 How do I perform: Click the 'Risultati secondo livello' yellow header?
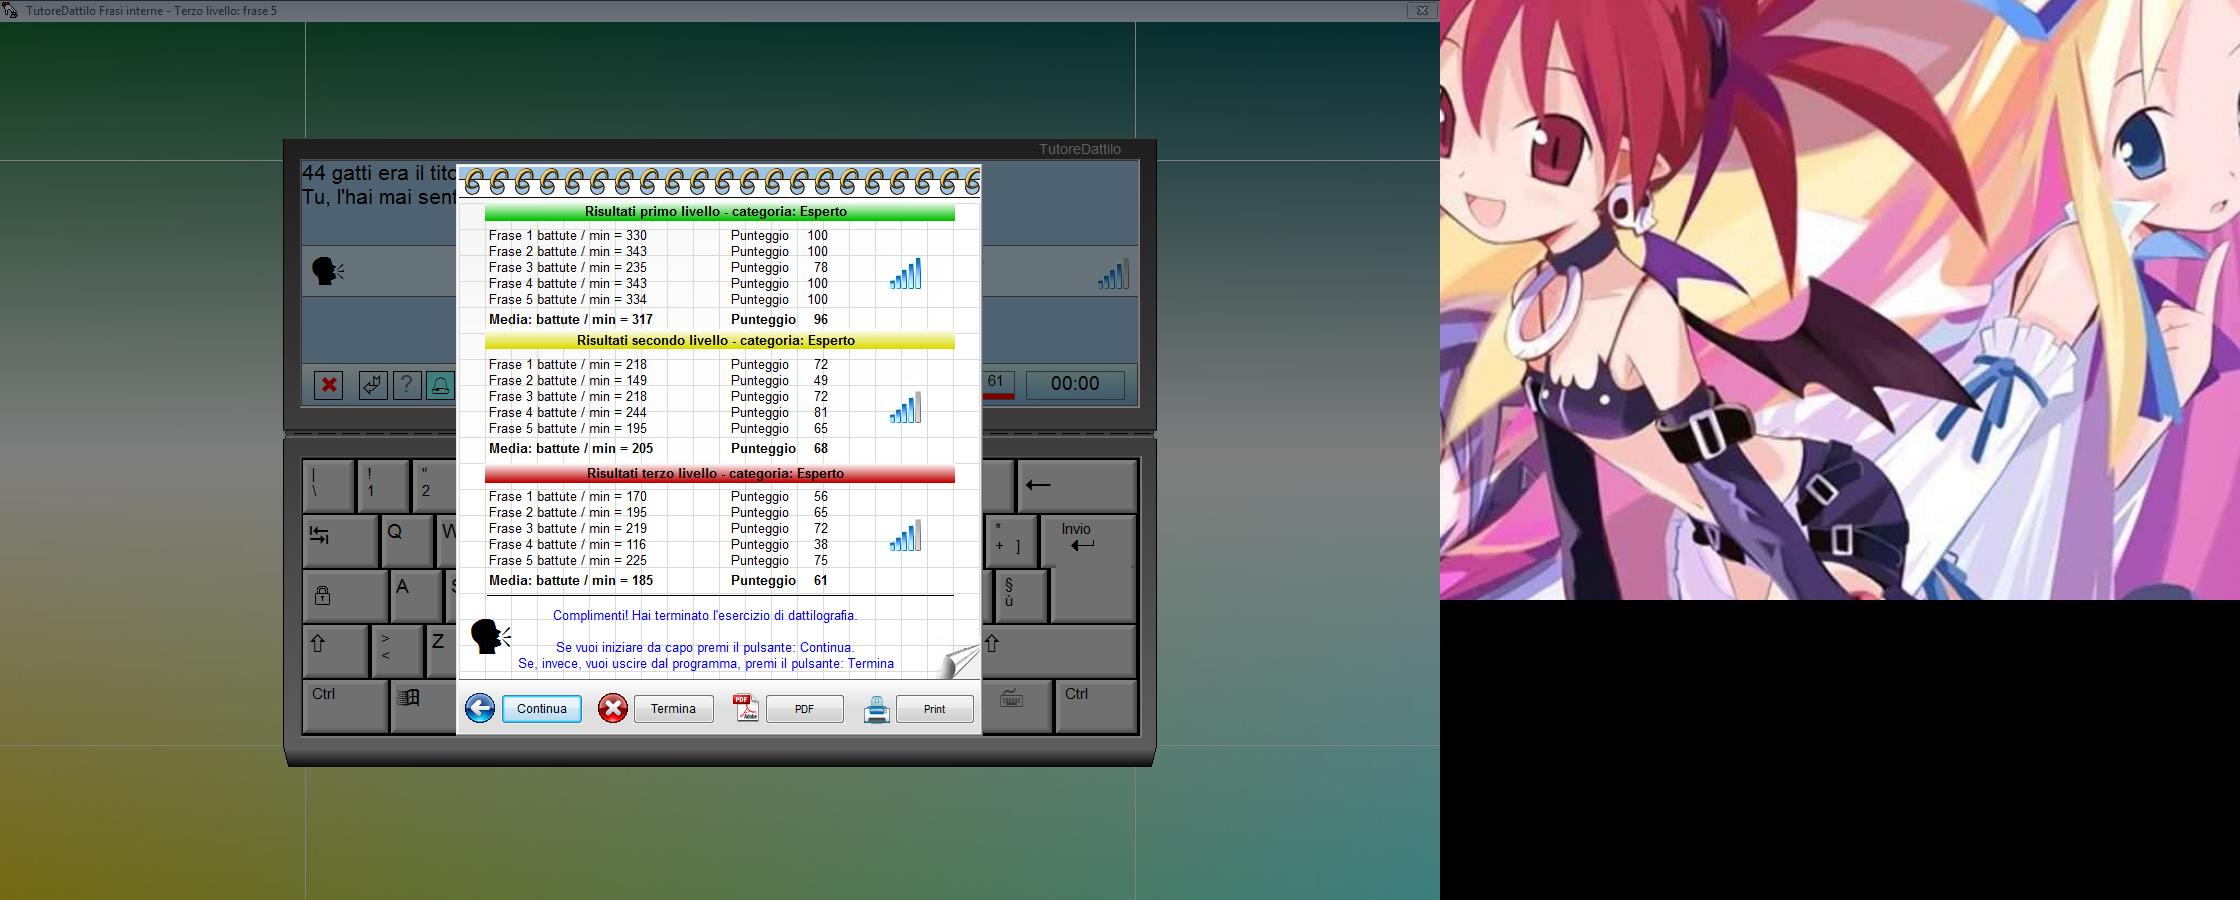pos(719,341)
